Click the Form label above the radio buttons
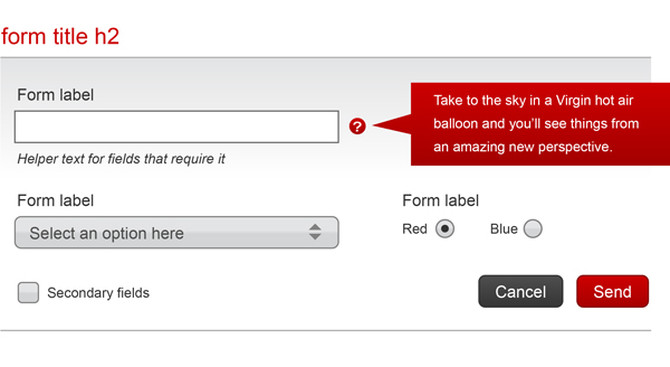 pos(440,200)
